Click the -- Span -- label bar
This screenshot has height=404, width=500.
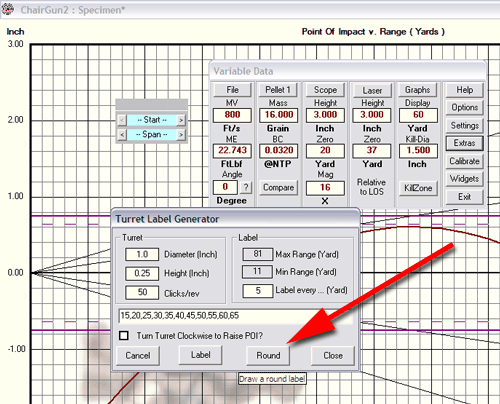click(152, 134)
